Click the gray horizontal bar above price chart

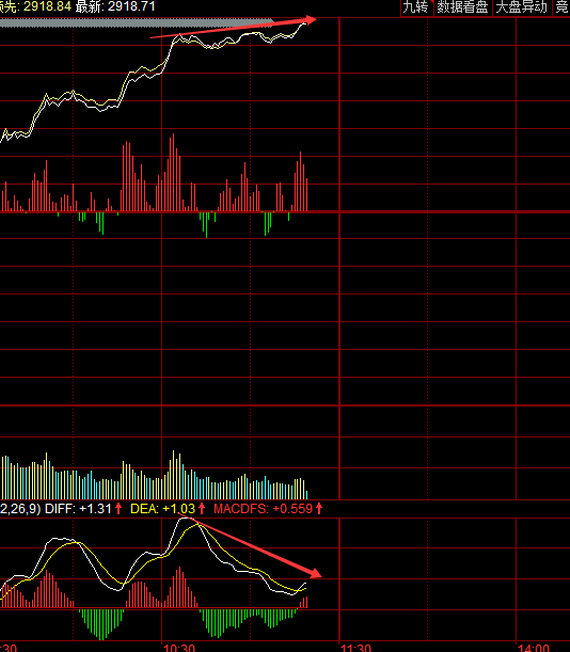(136, 23)
